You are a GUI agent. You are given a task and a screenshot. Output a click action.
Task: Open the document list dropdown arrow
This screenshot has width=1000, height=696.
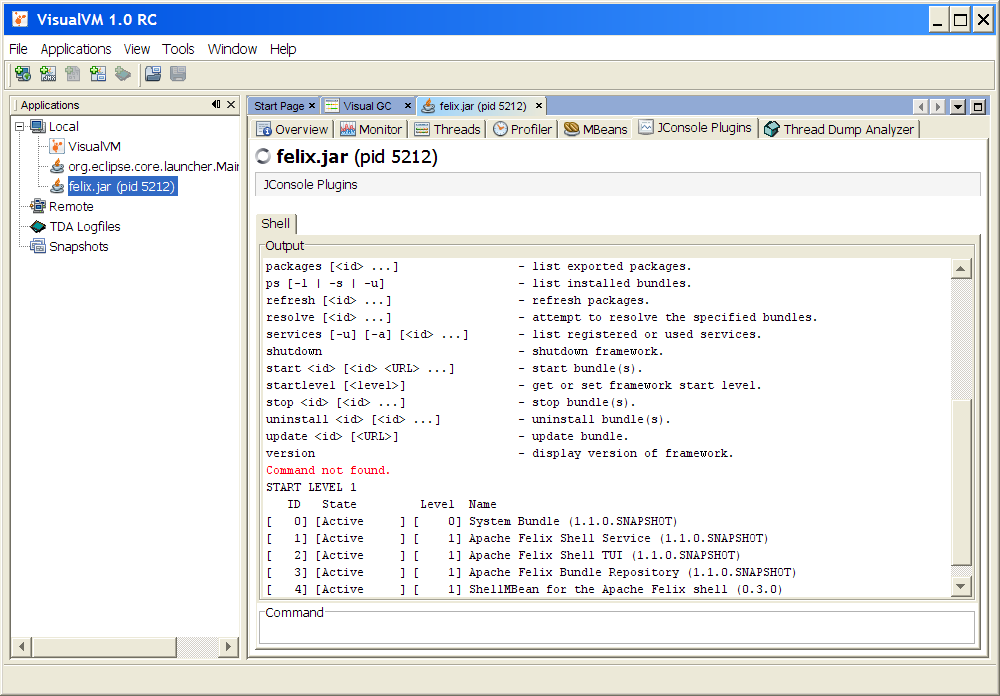pyautogui.click(x=957, y=107)
